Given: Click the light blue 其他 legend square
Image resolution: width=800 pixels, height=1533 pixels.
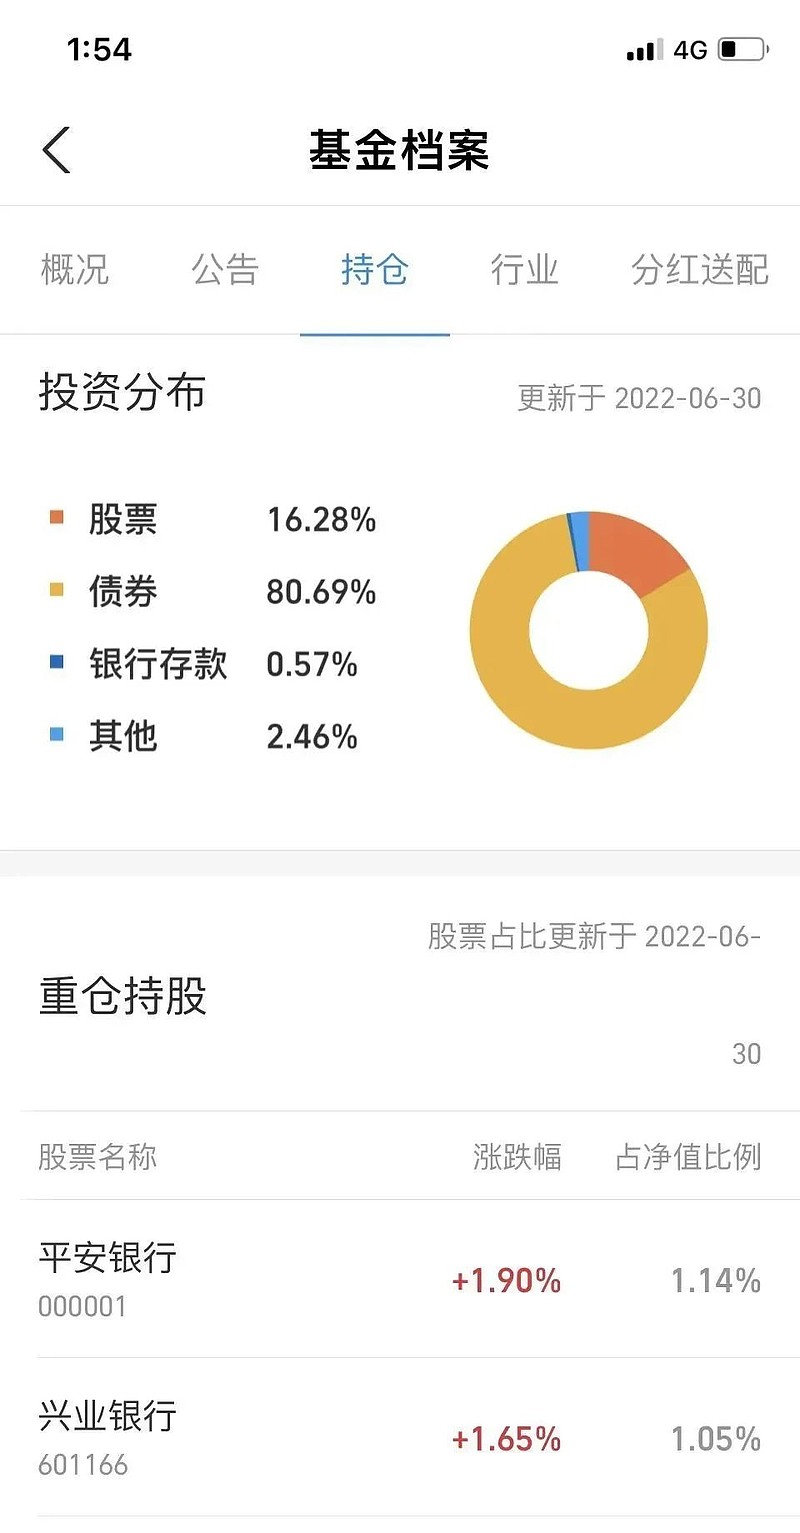Looking at the screenshot, I should pyautogui.click(x=56, y=734).
